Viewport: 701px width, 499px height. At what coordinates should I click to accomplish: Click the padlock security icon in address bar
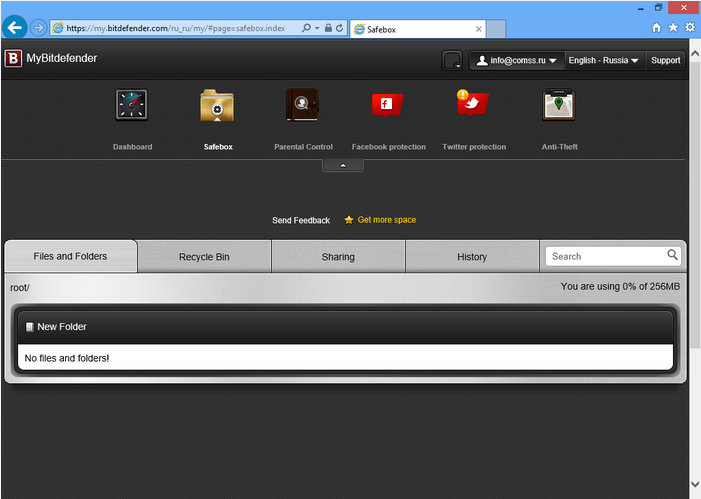[328, 28]
